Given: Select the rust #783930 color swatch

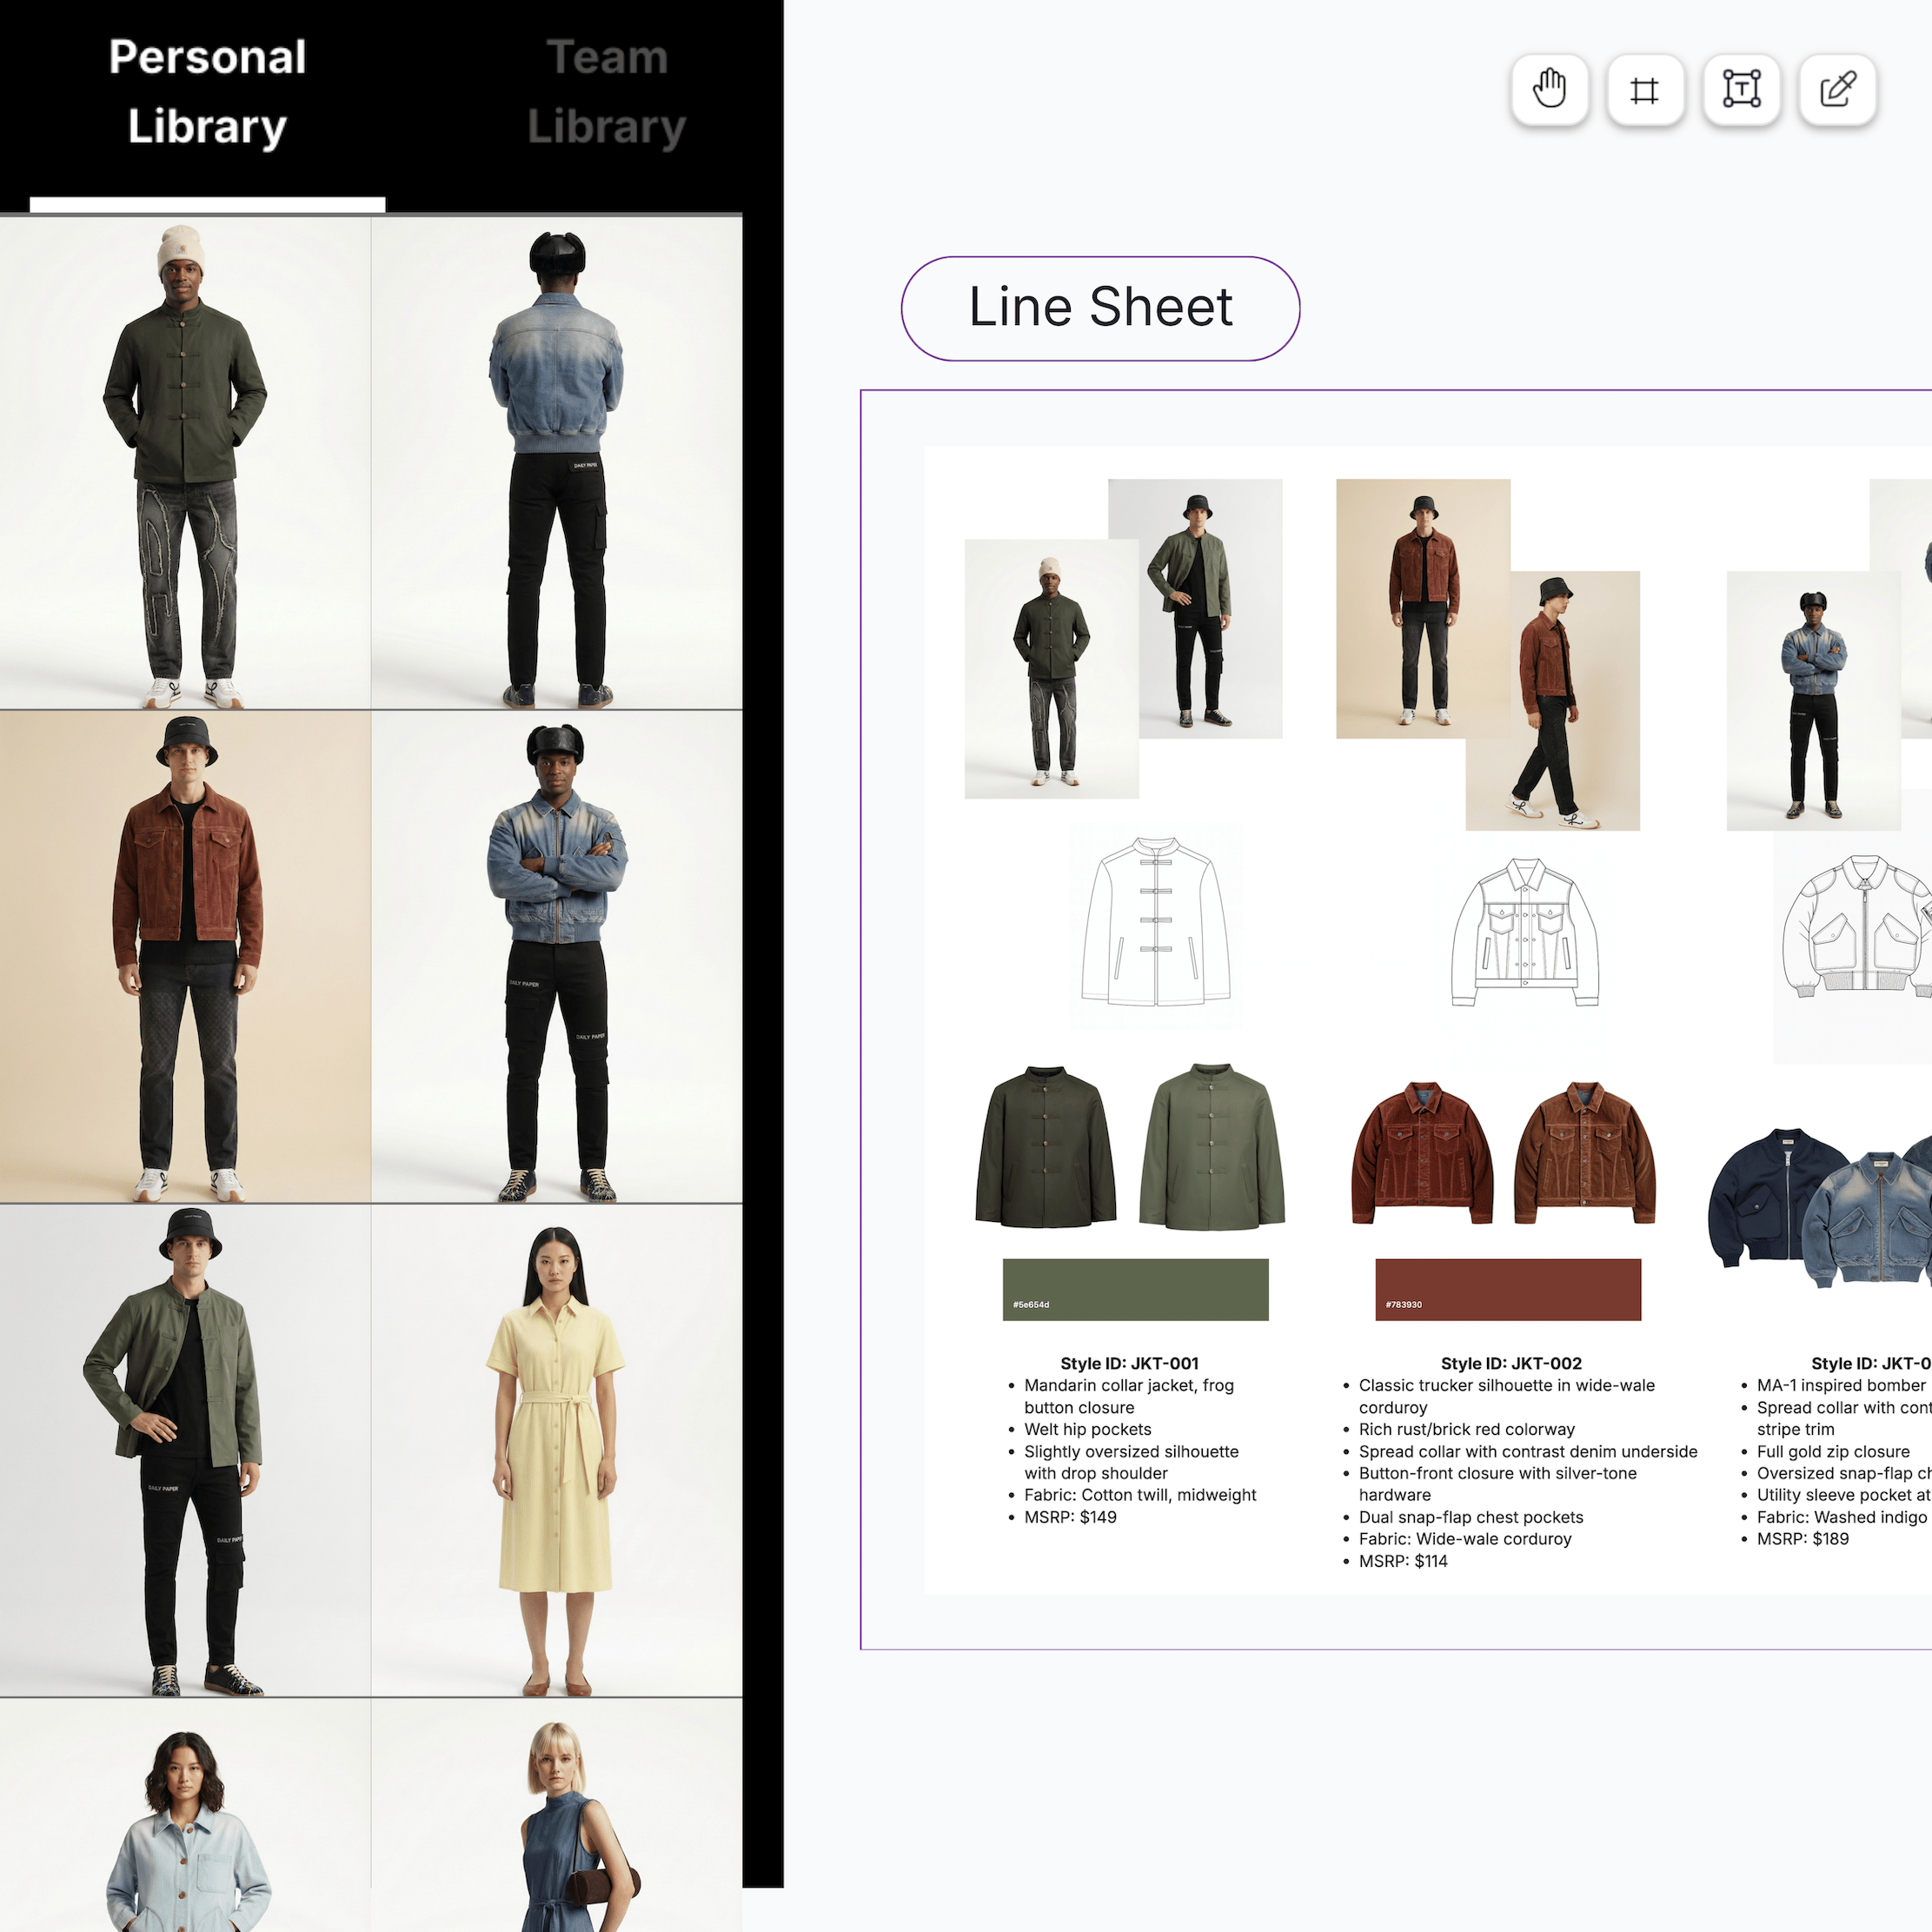Looking at the screenshot, I should click(x=1510, y=1289).
